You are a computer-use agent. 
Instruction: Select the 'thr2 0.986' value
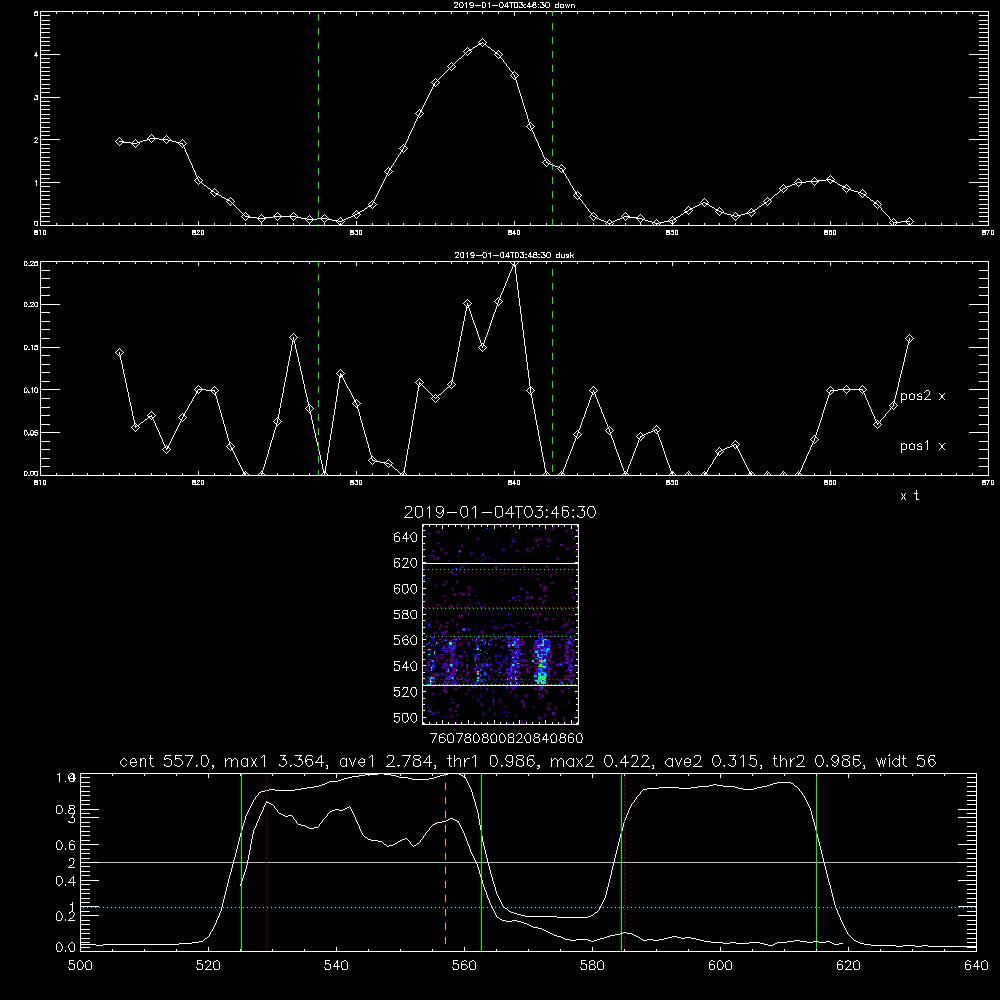click(818, 761)
